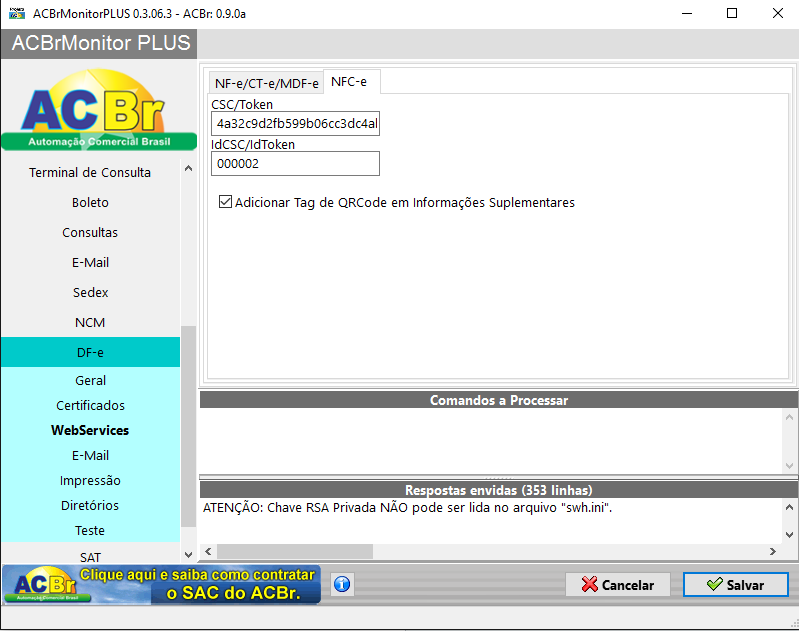
Task: Click the ATENÇÃO Chave RSA message line
Action: click(x=407, y=508)
